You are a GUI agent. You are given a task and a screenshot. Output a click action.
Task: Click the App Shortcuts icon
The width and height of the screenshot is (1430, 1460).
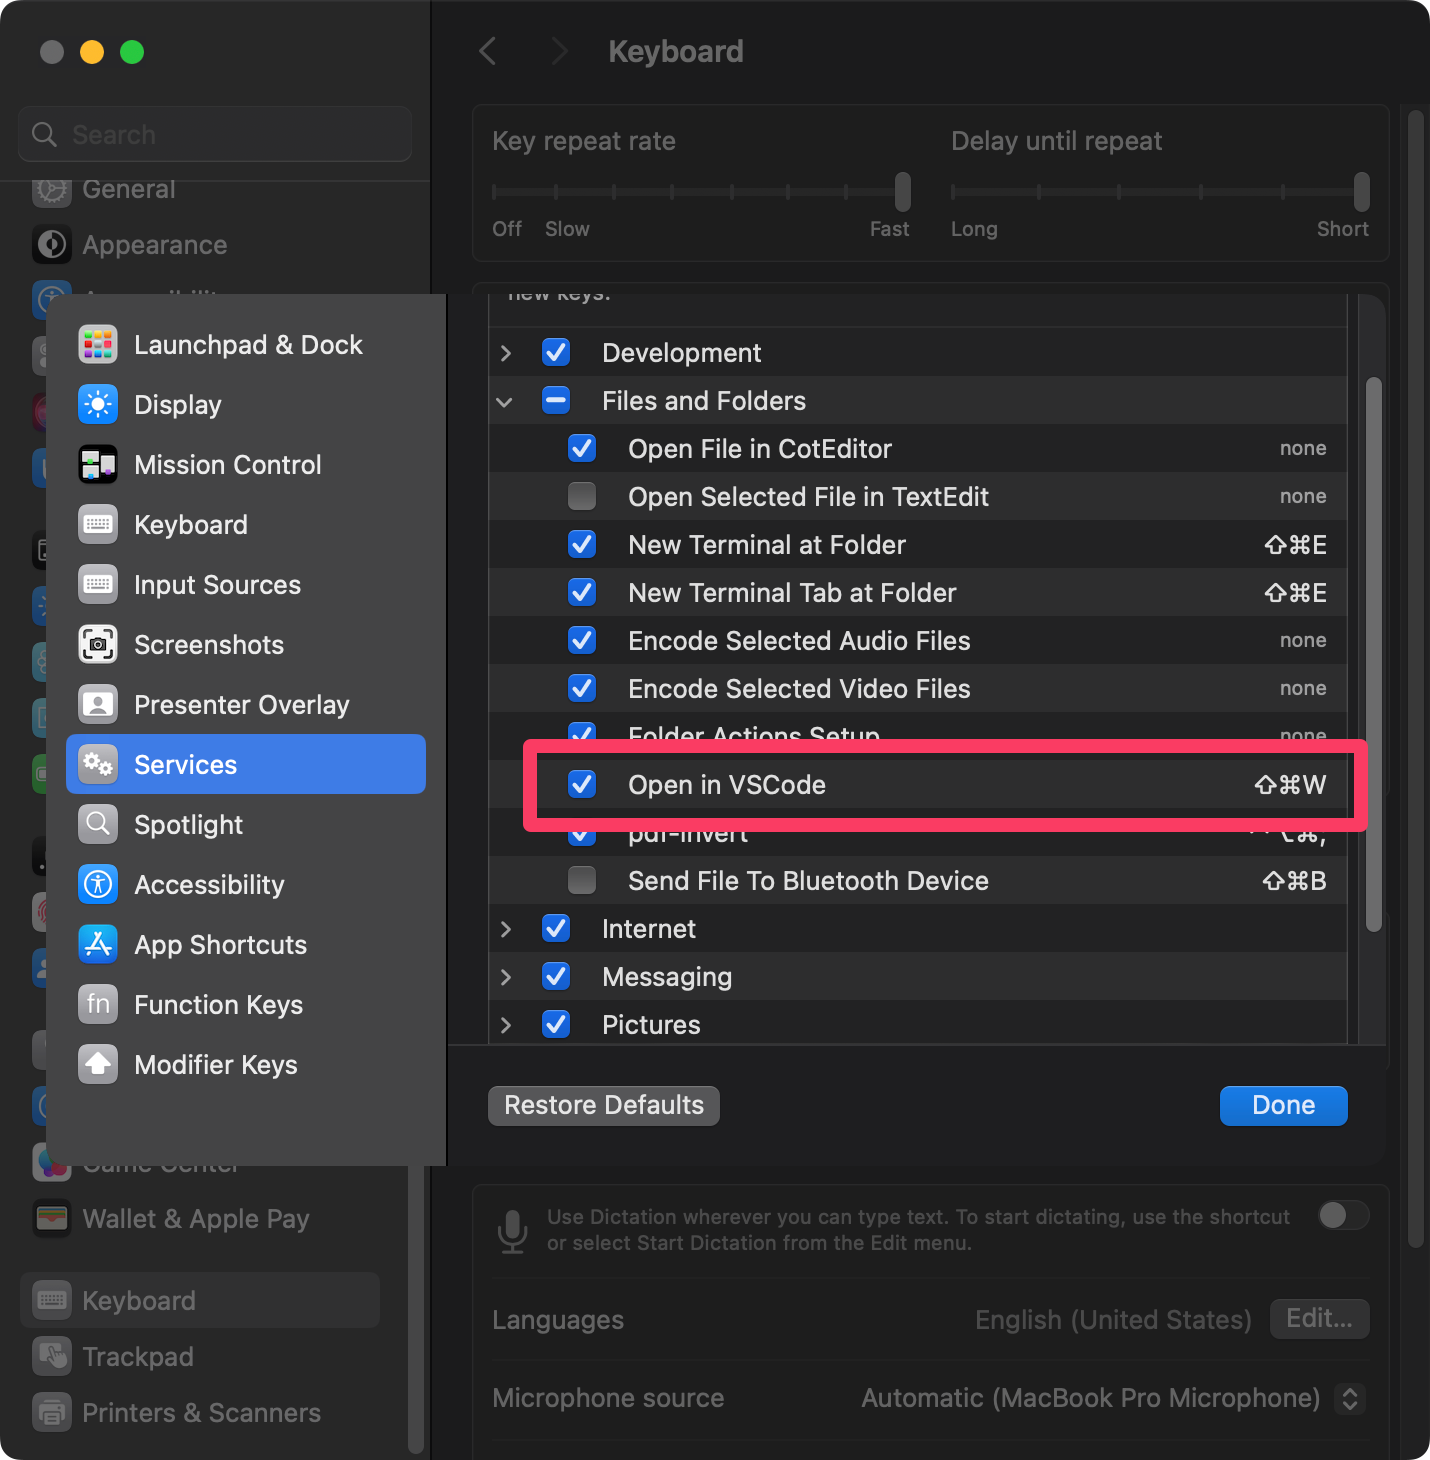pyautogui.click(x=98, y=945)
